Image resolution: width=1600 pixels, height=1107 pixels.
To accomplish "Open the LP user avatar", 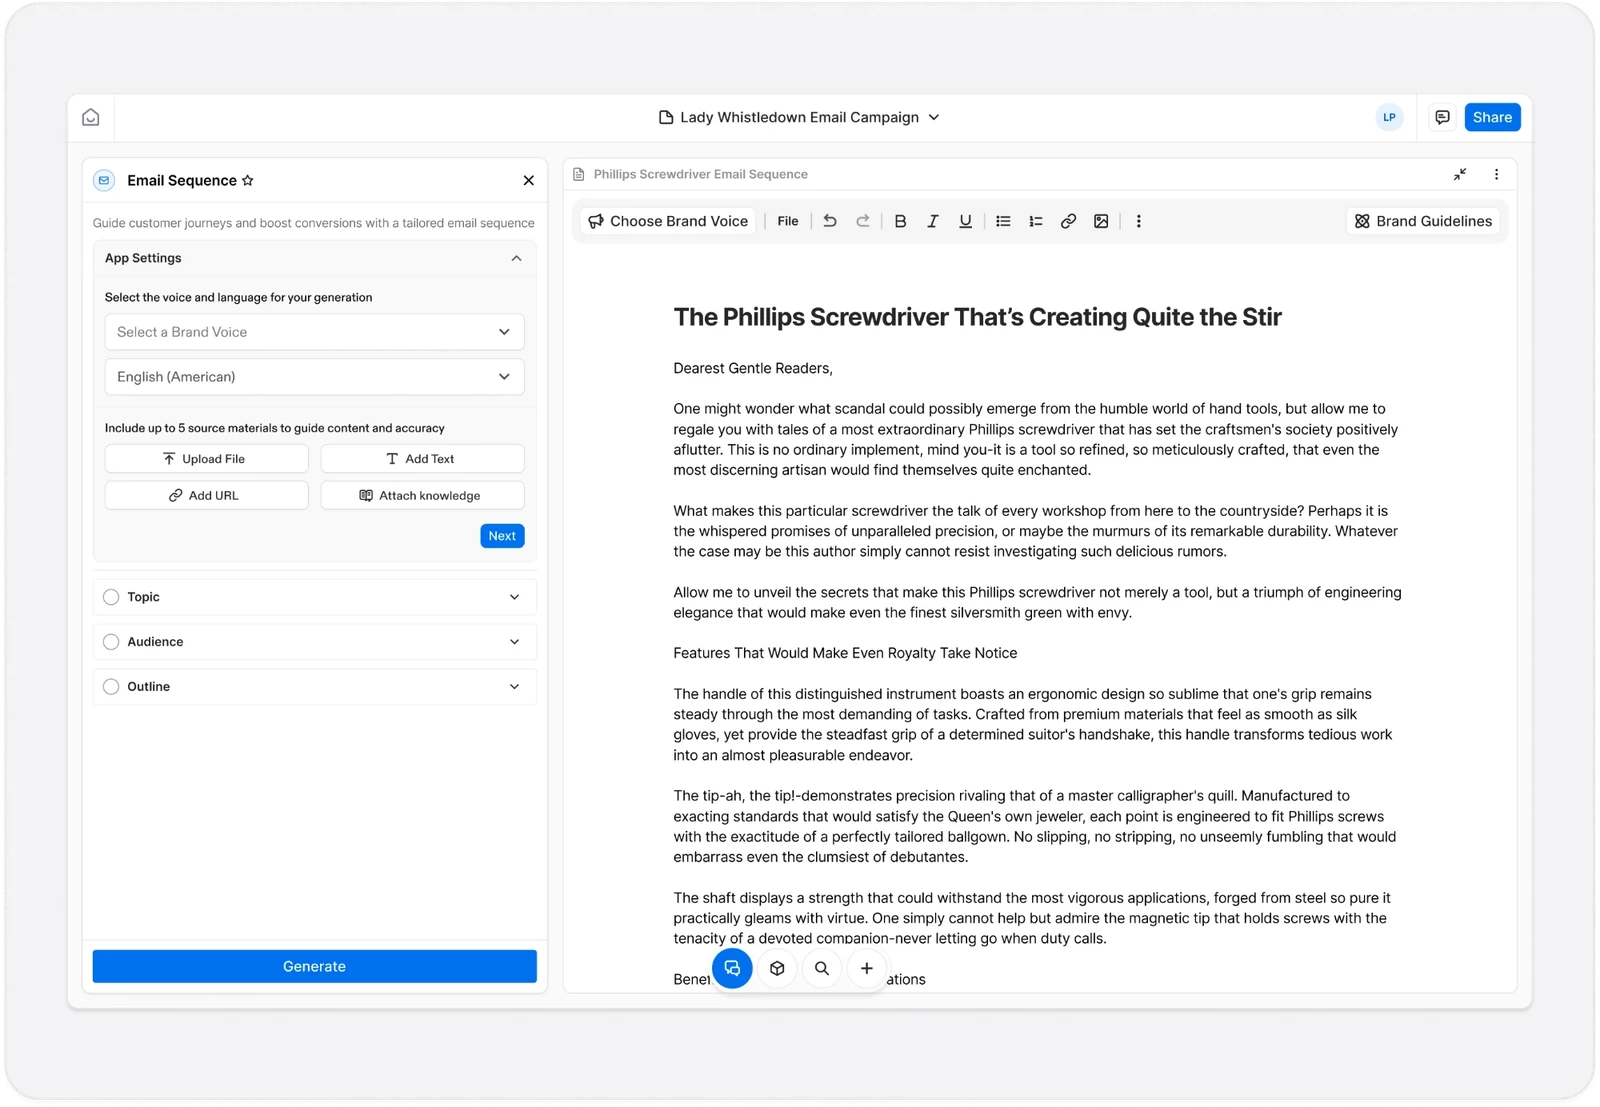I will [x=1389, y=117].
